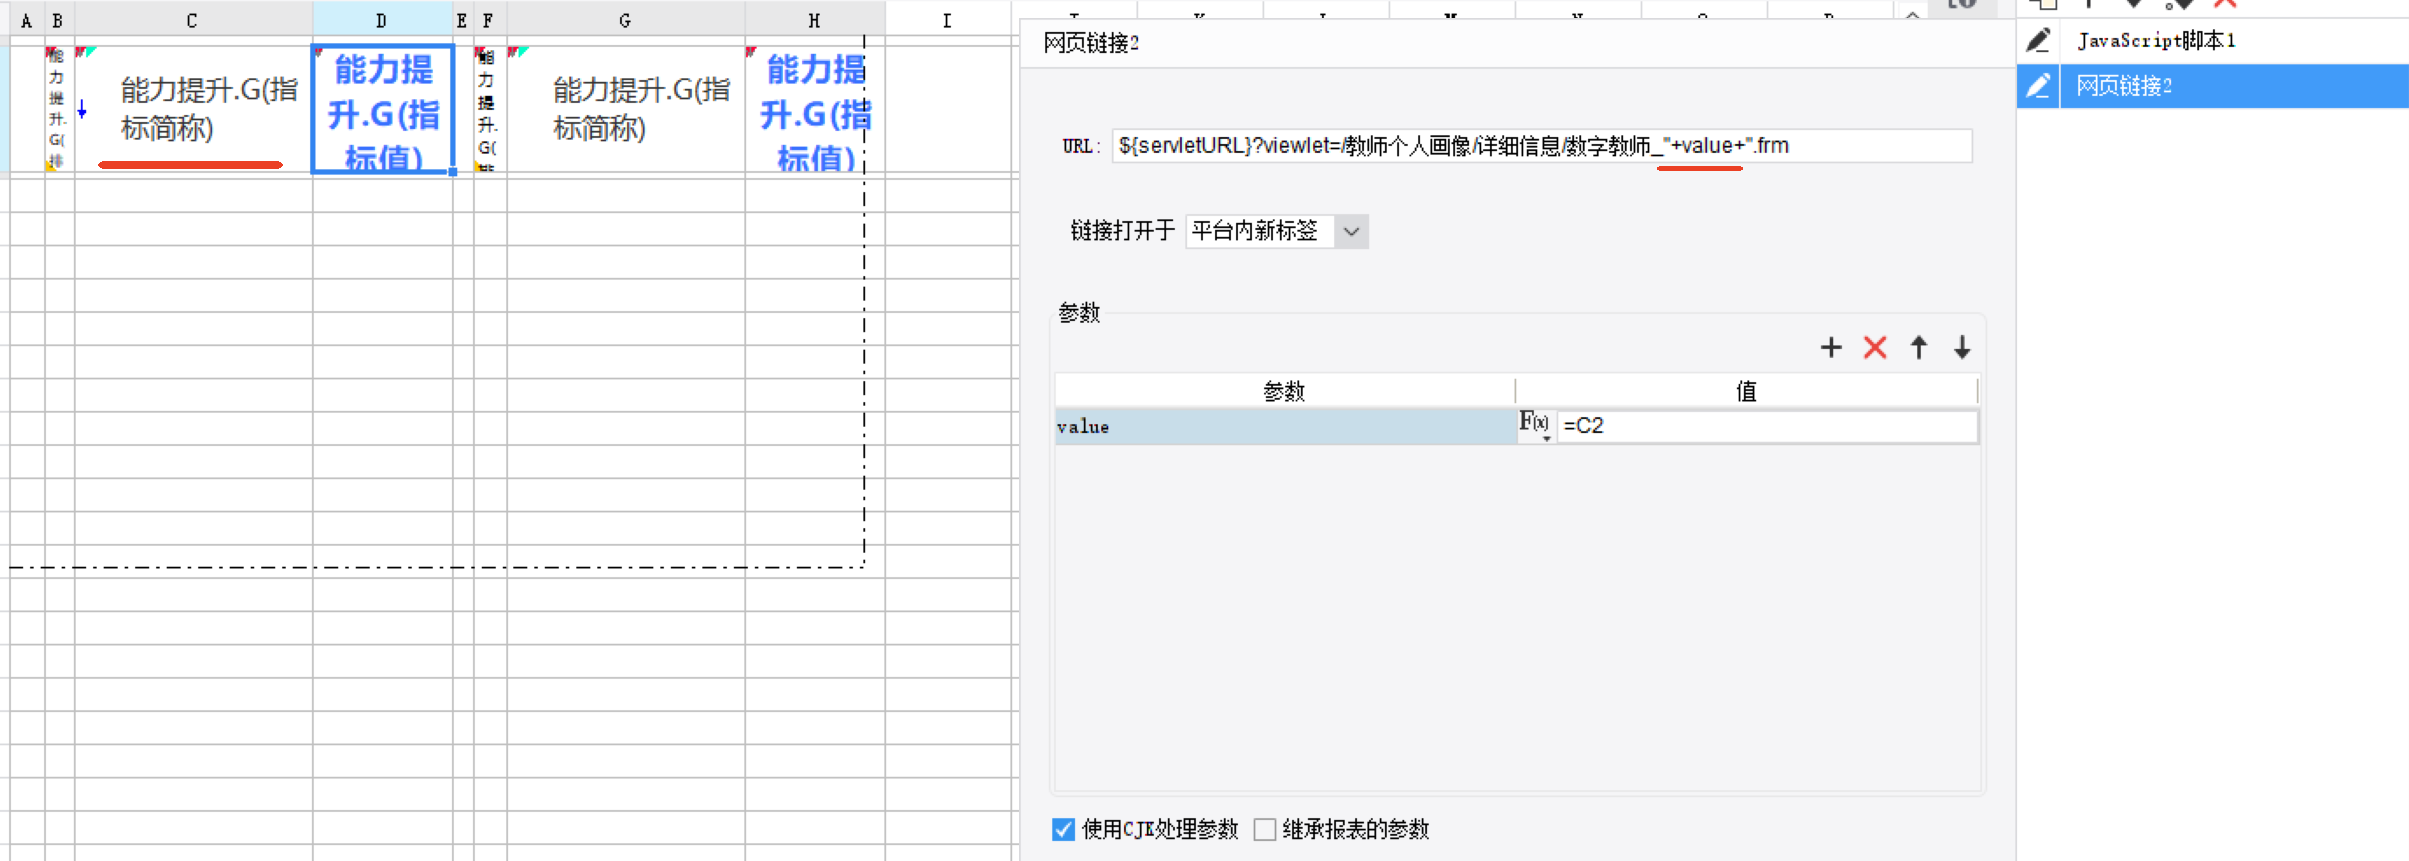
Task: Select narrow vertical text cell in column B
Action: tap(59, 109)
